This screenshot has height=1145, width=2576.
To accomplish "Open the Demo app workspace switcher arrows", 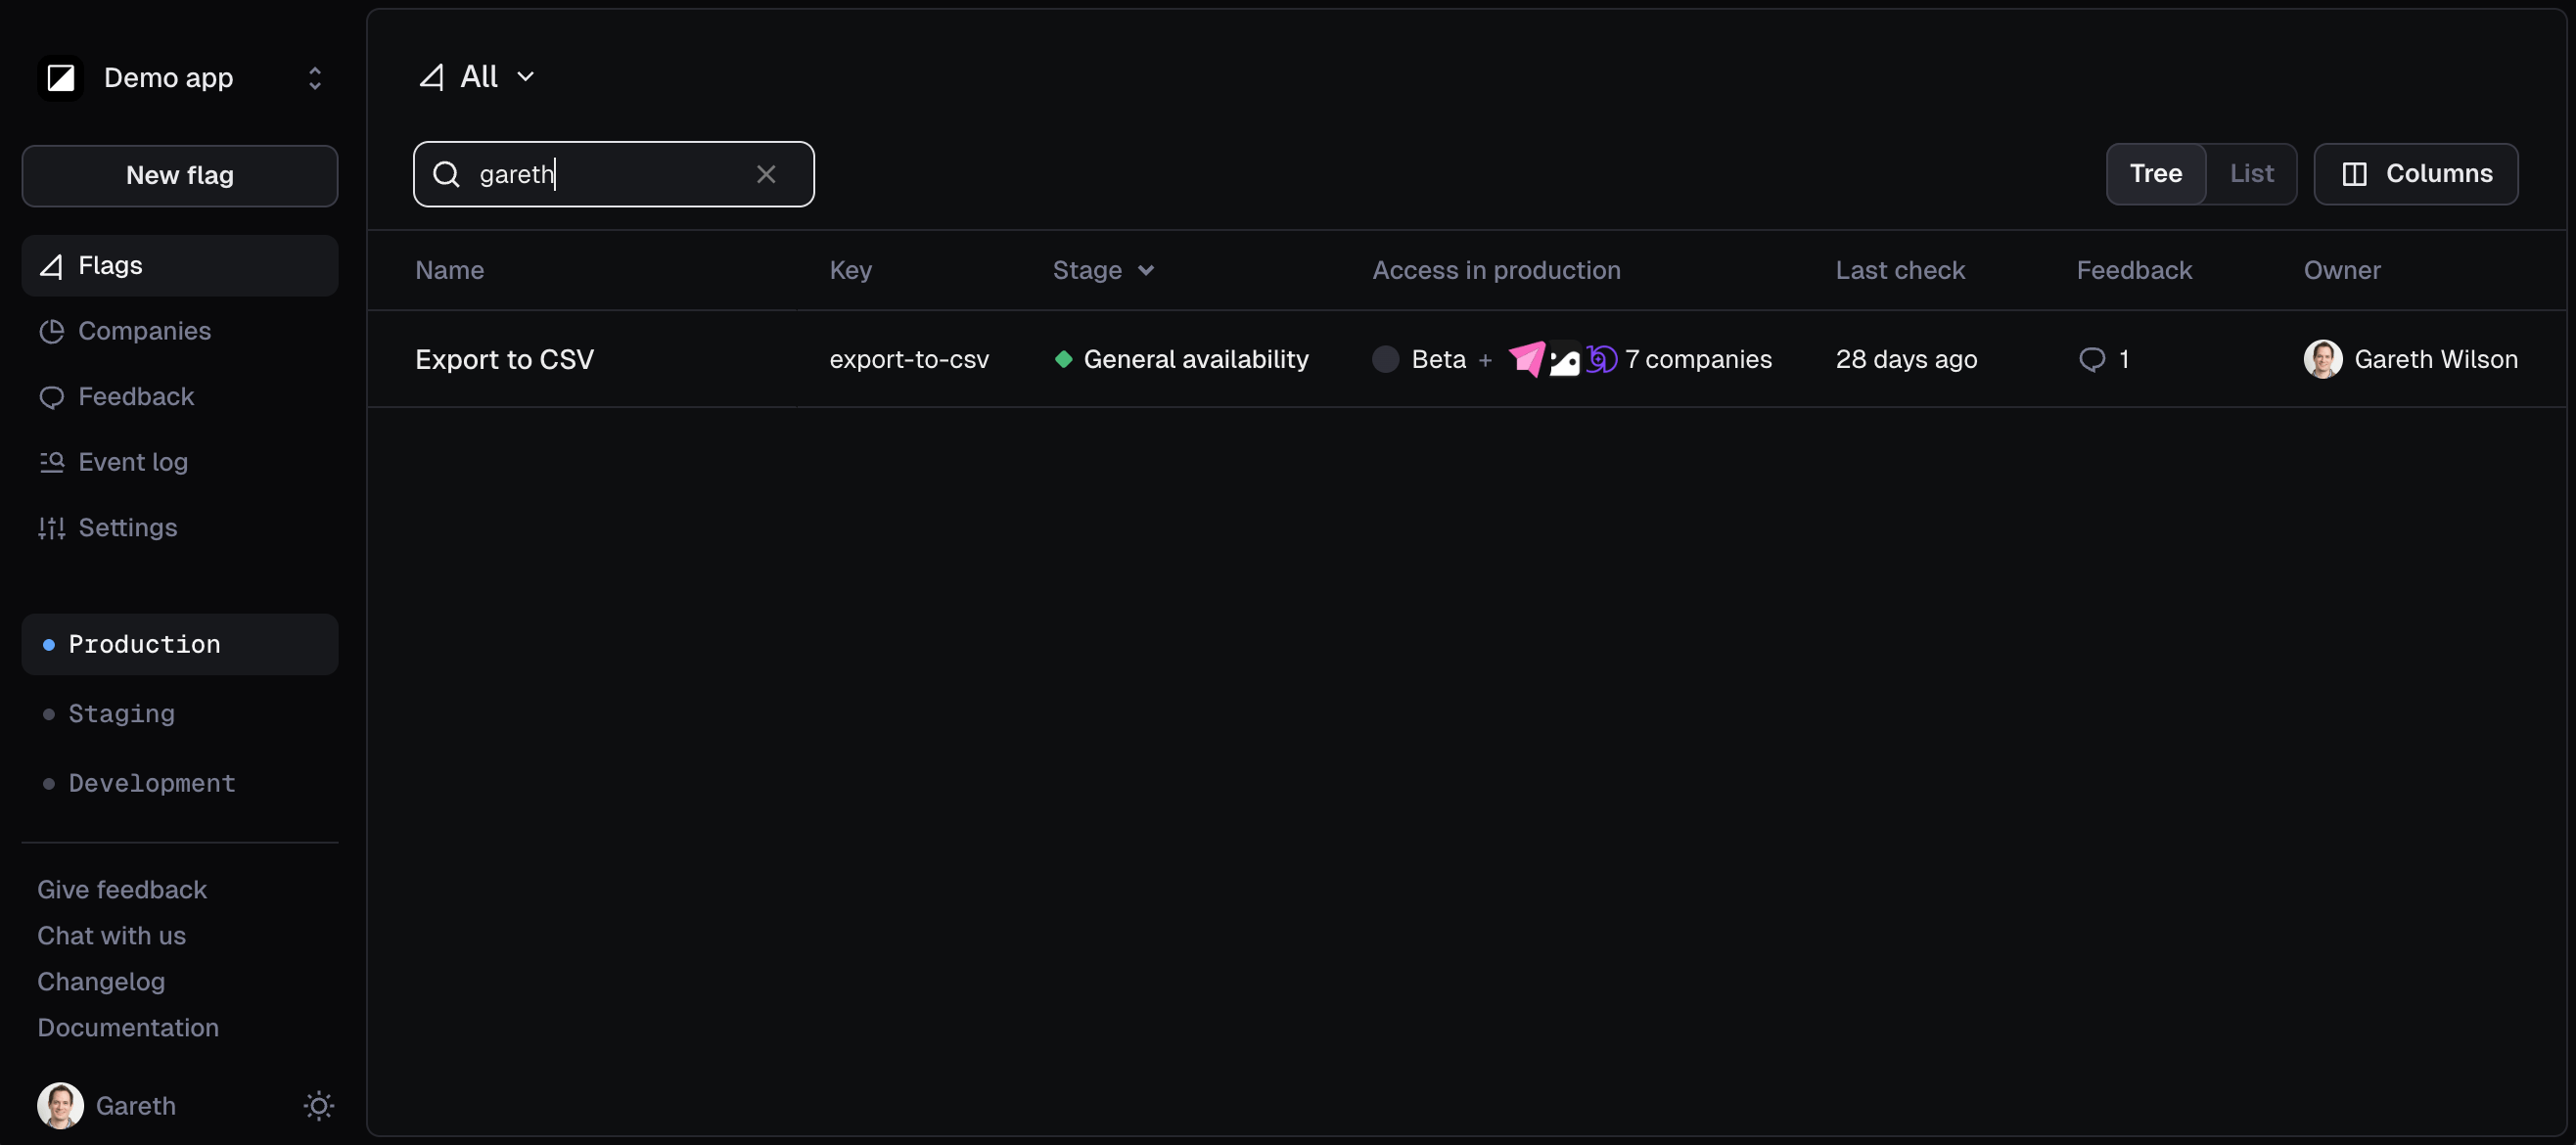I will point(315,78).
